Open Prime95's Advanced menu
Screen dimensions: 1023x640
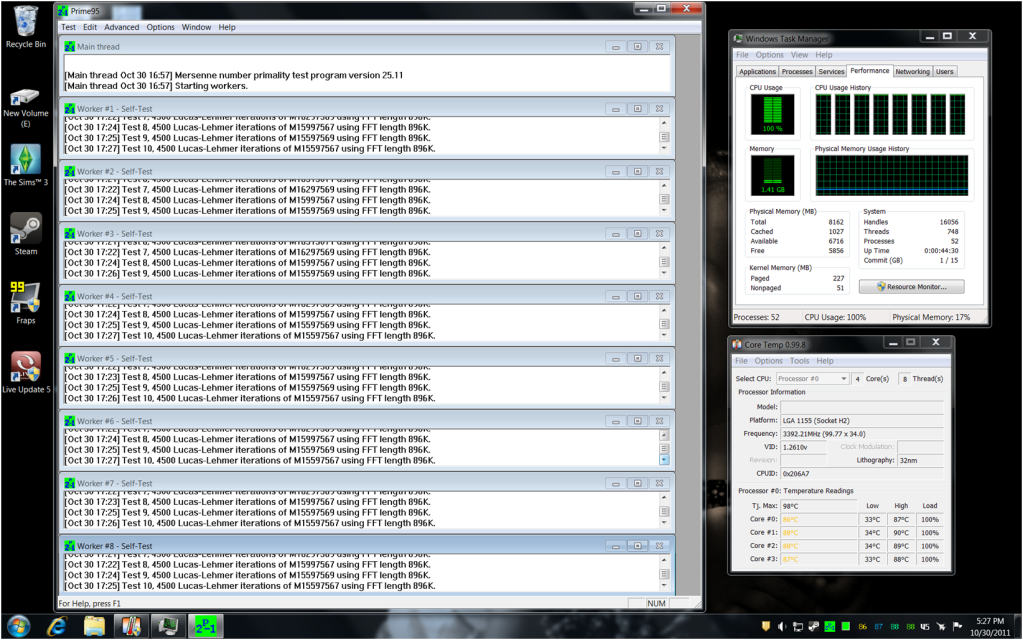[121, 27]
